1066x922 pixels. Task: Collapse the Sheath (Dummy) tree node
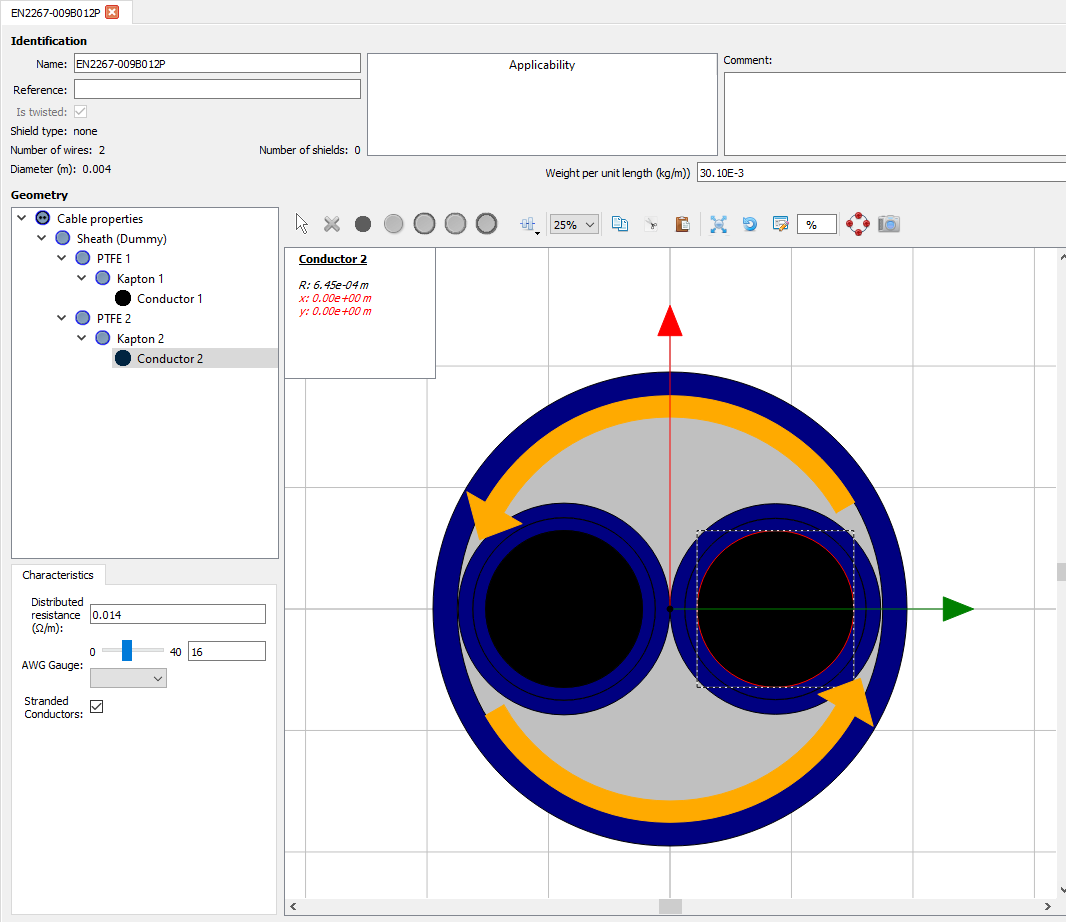[42, 239]
